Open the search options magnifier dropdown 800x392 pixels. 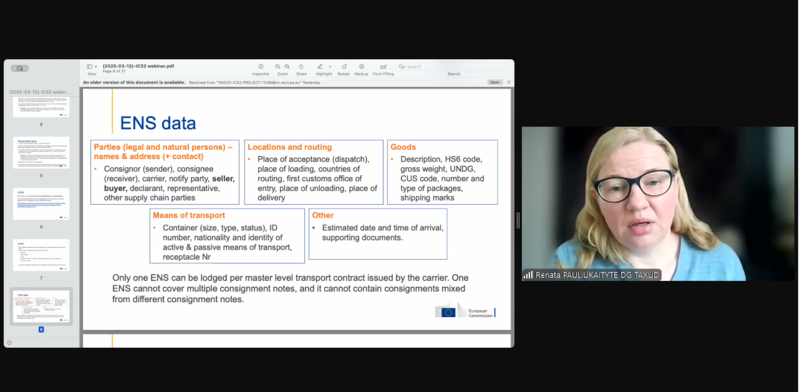point(403,67)
